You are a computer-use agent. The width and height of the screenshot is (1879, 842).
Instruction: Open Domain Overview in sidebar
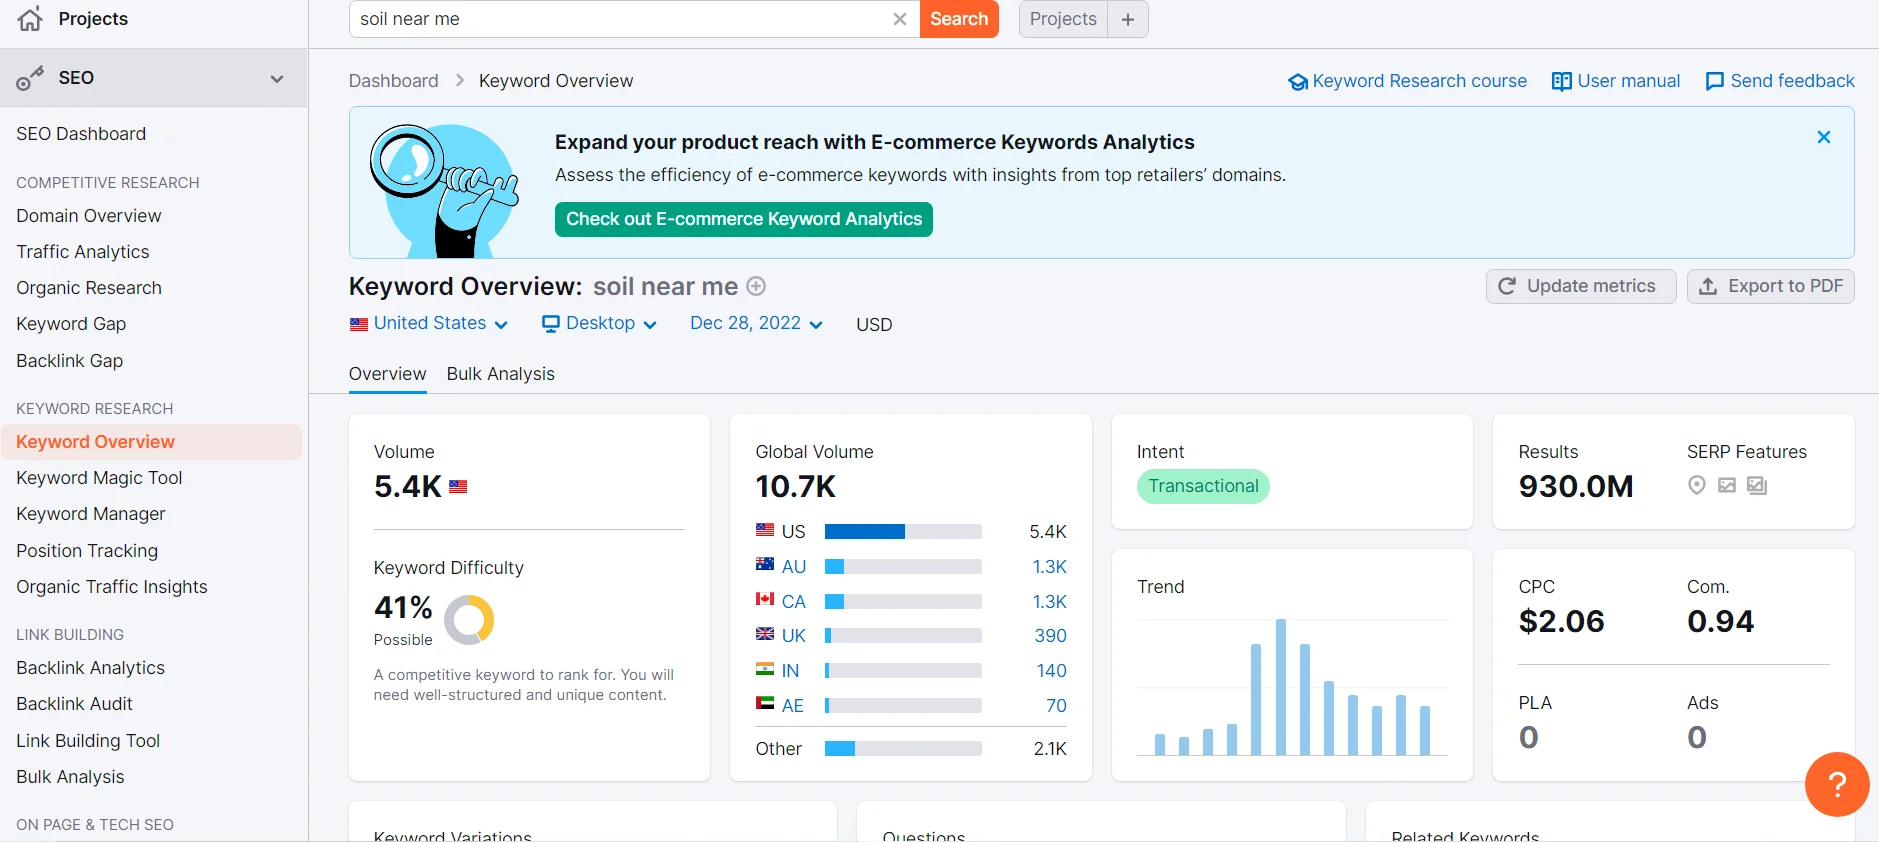pyautogui.click(x=88, y=216)
